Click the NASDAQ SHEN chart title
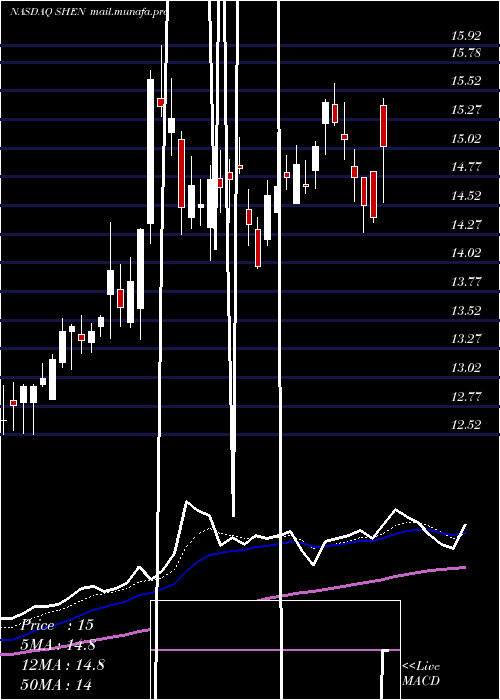 [x=48, y=12]
